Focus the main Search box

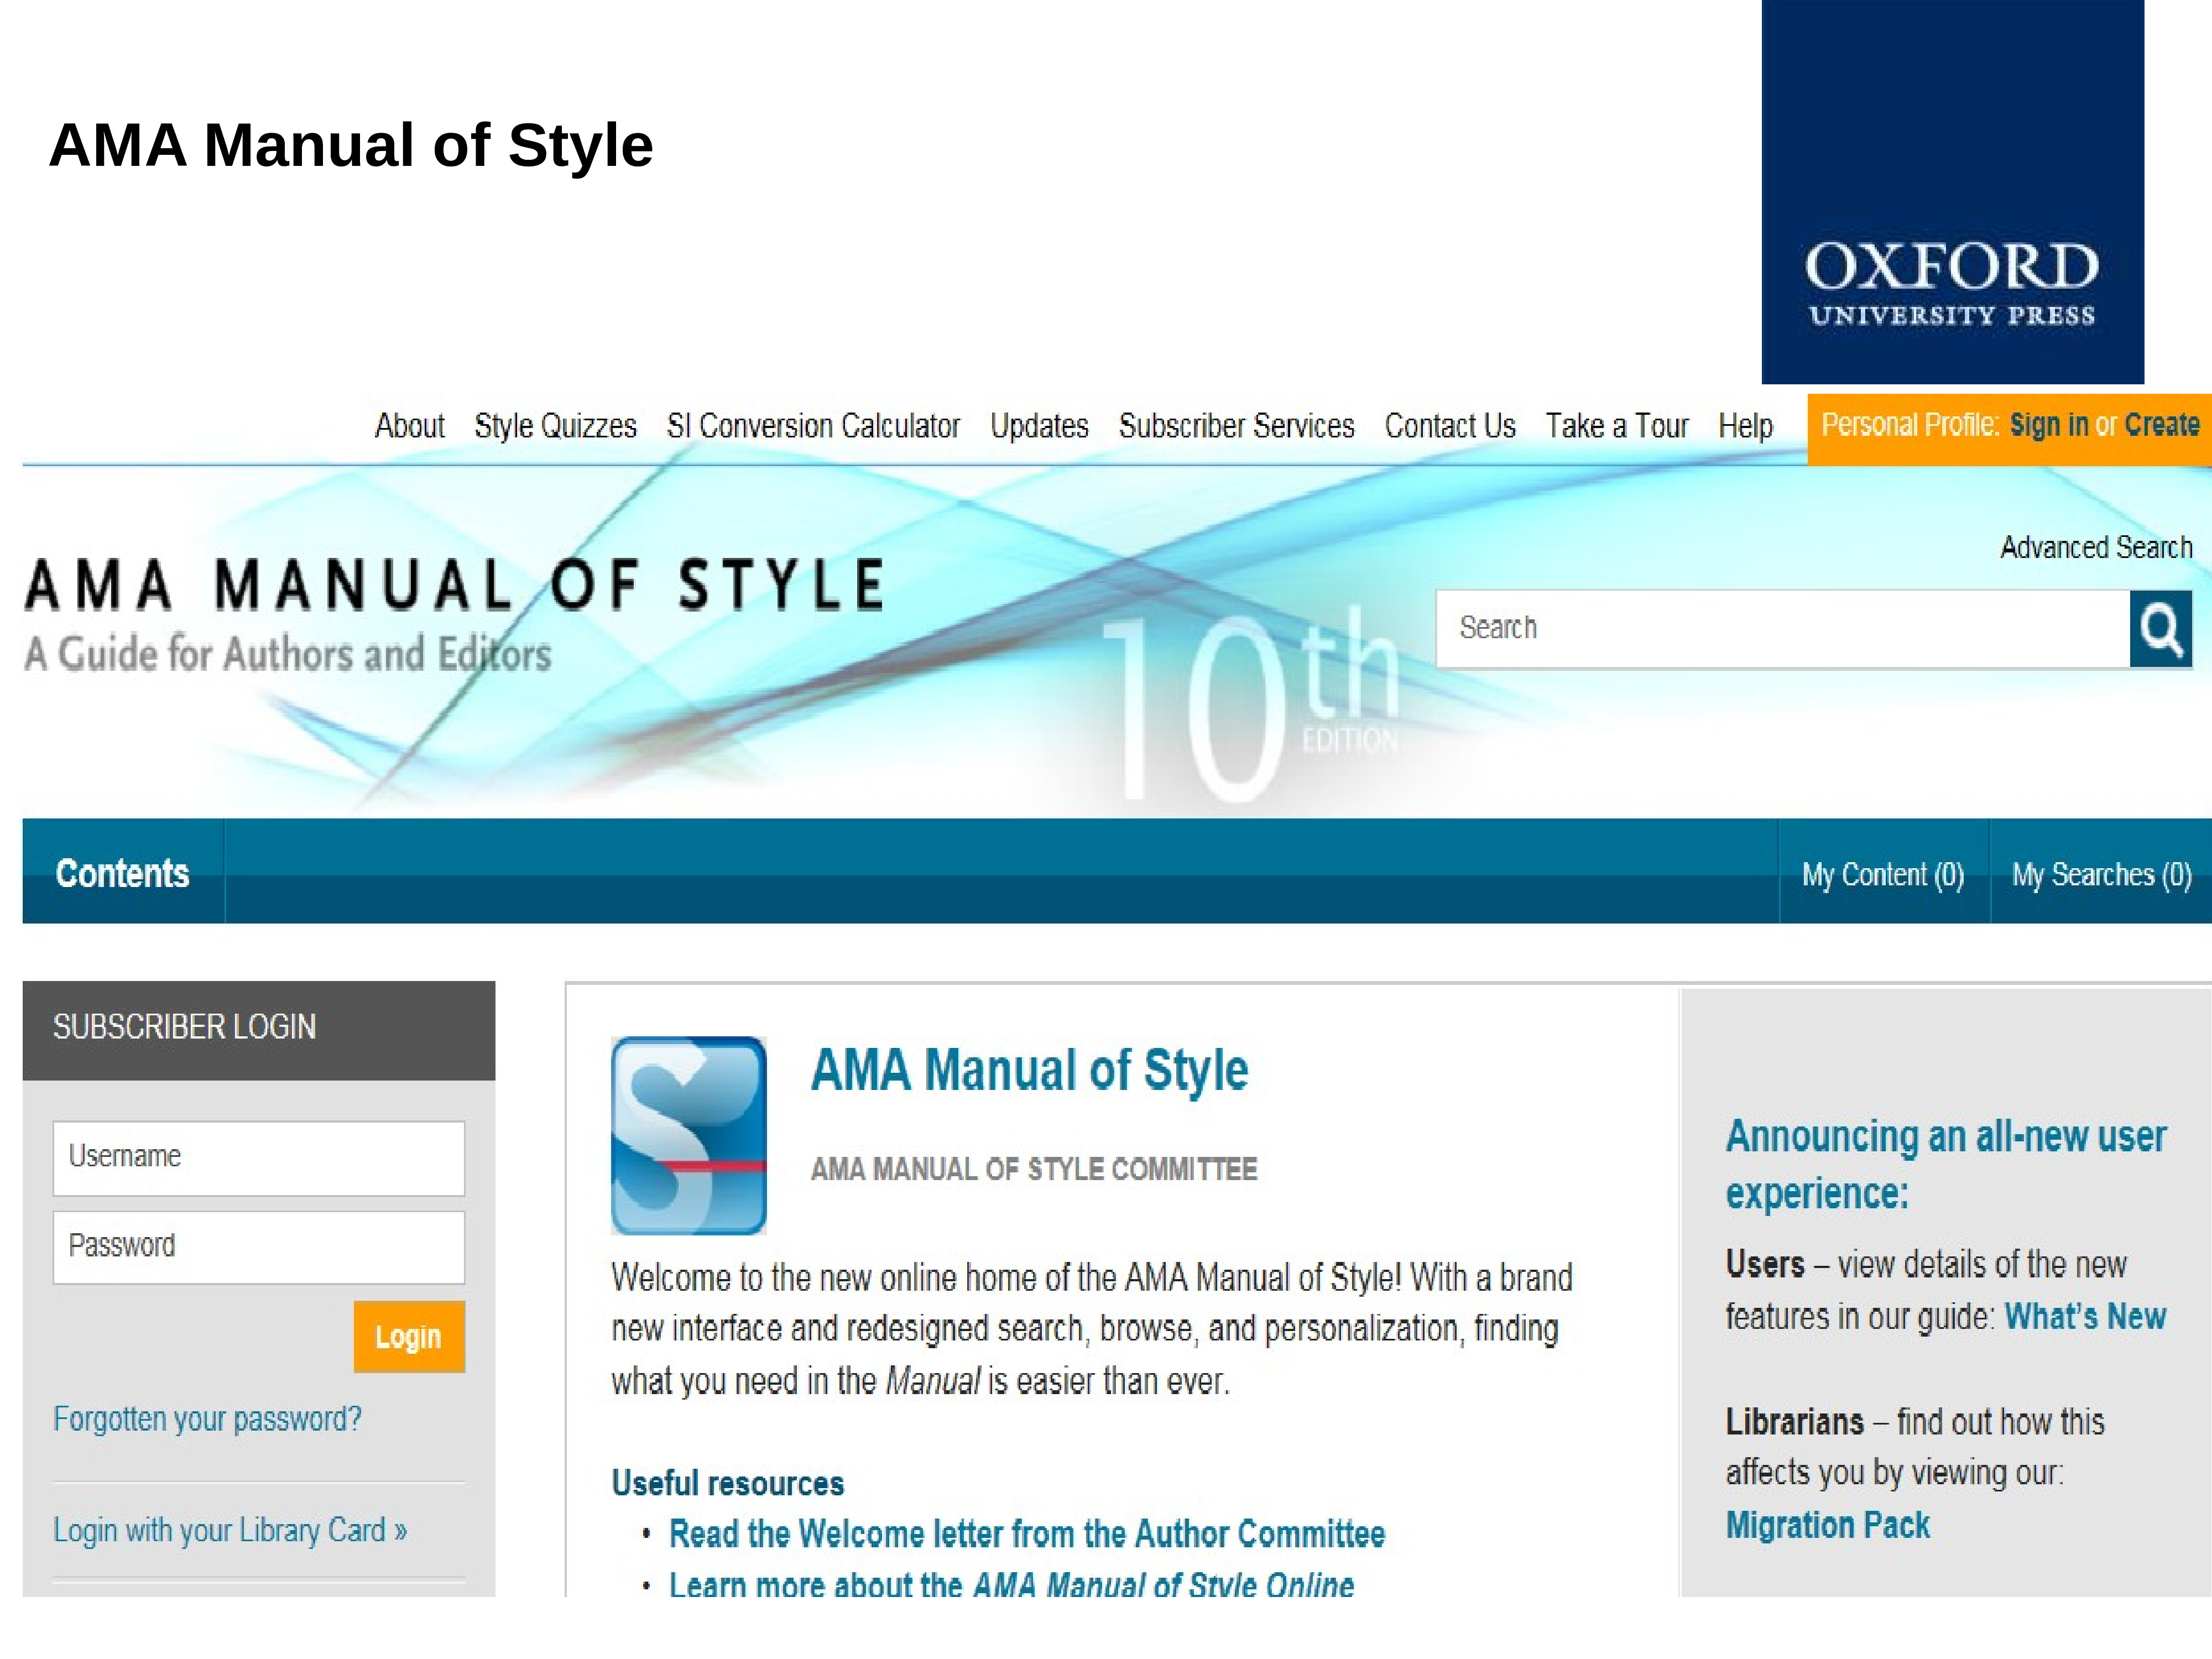1781,628
